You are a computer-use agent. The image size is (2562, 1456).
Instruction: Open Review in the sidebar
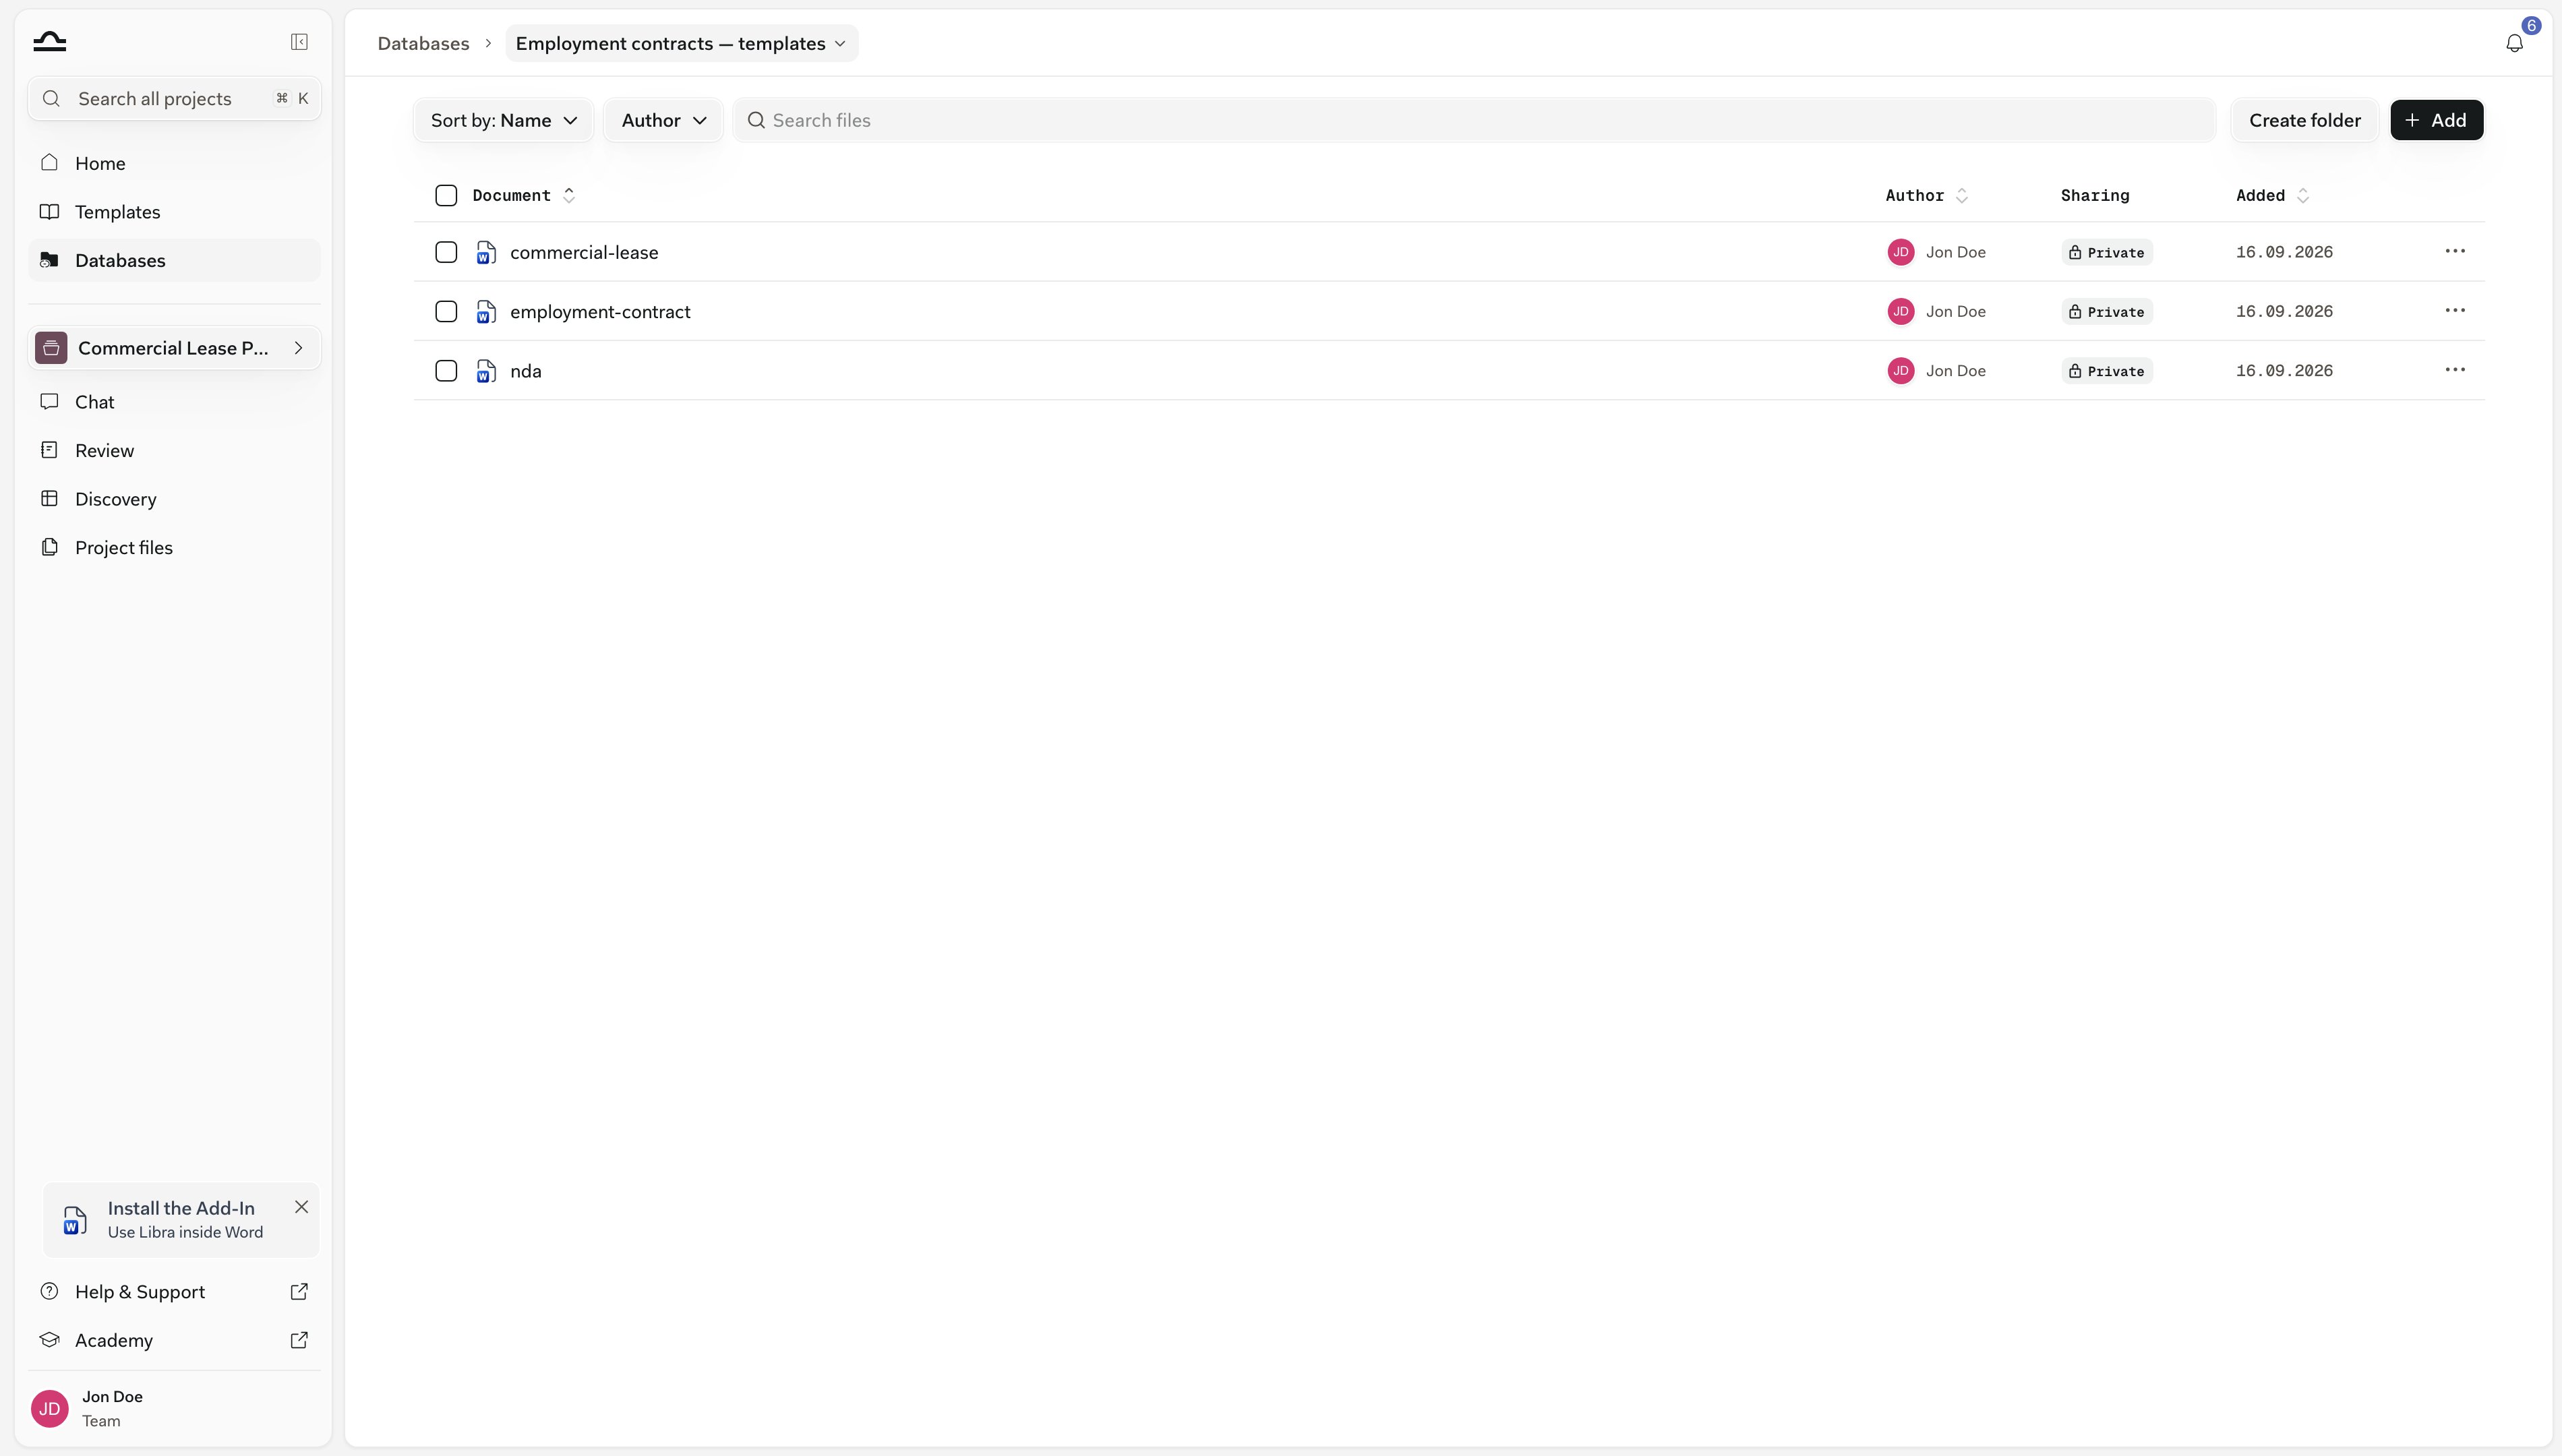coord(174,450)
